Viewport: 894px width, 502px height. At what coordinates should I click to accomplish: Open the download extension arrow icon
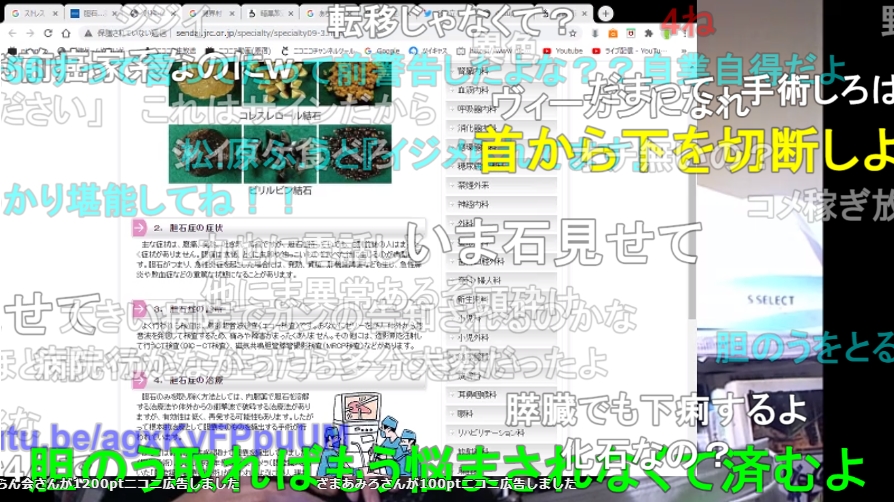tap(595, 34)
